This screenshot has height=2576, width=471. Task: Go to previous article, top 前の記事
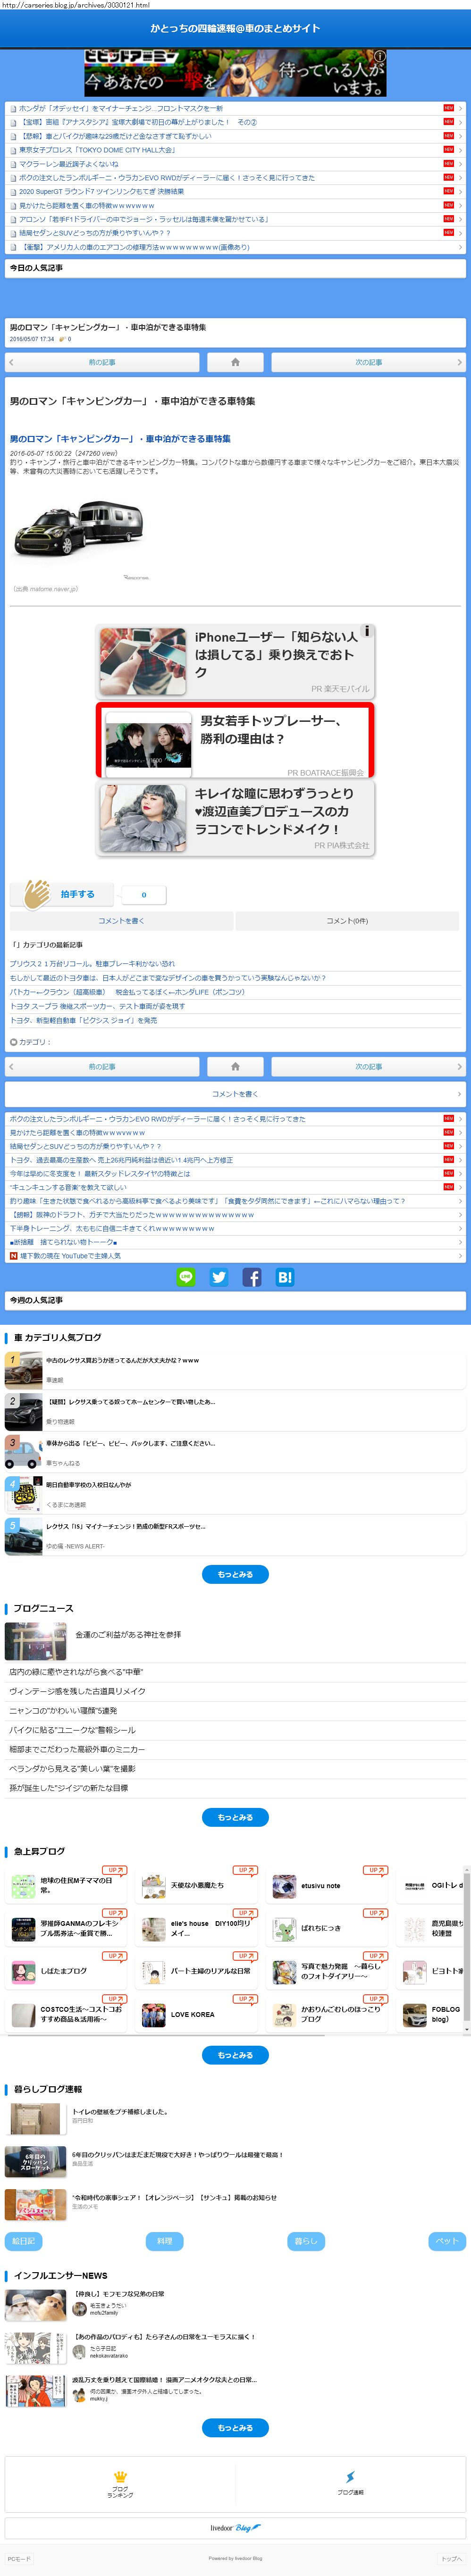click(x=102, y=362)
